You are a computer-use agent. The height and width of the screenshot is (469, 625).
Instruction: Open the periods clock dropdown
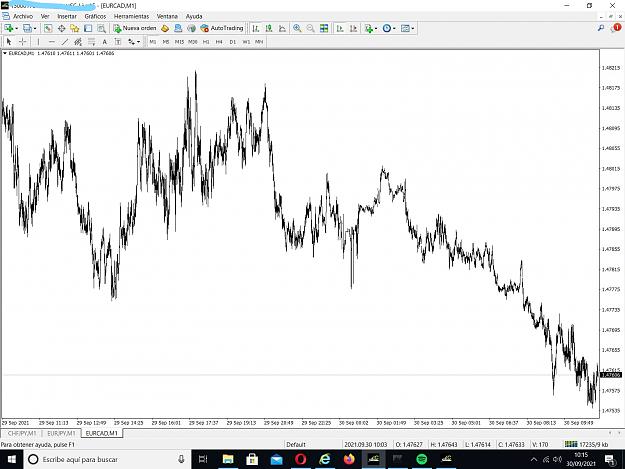coord(394,29)
